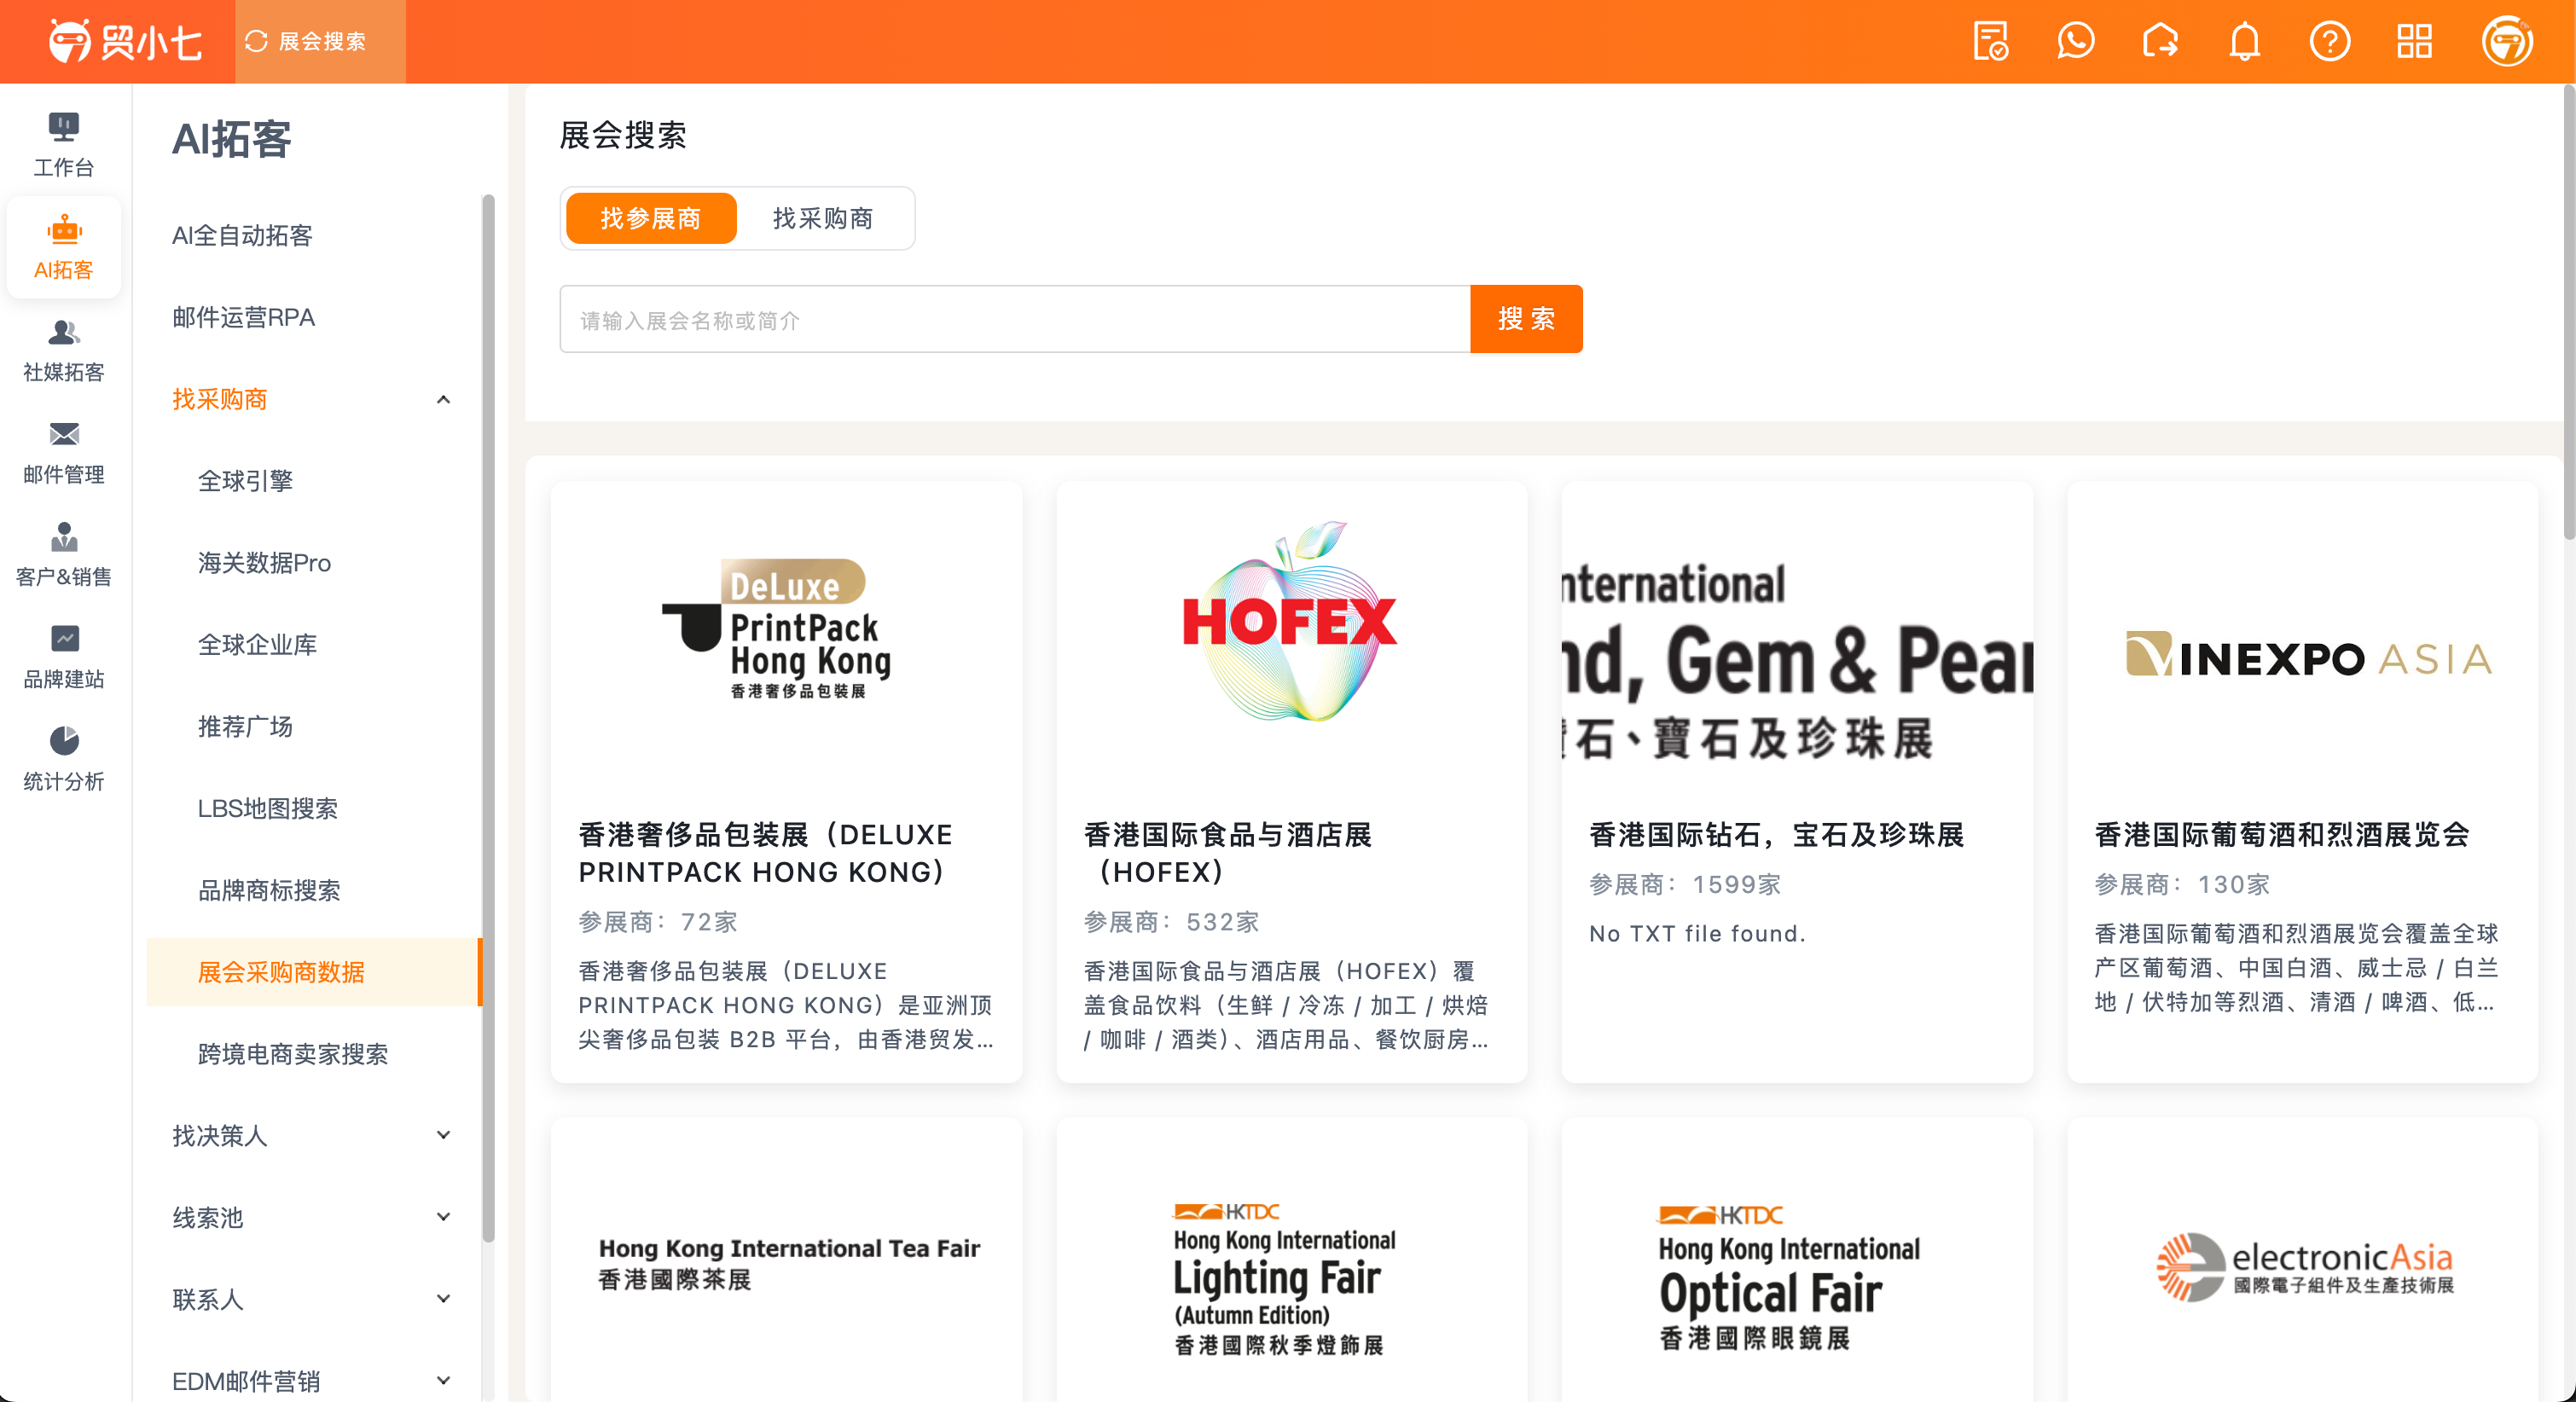The height and width of the screenshot is (1402, 2576).
Task: Click the orange 搜索 button
Action: tap(1526, 319)
